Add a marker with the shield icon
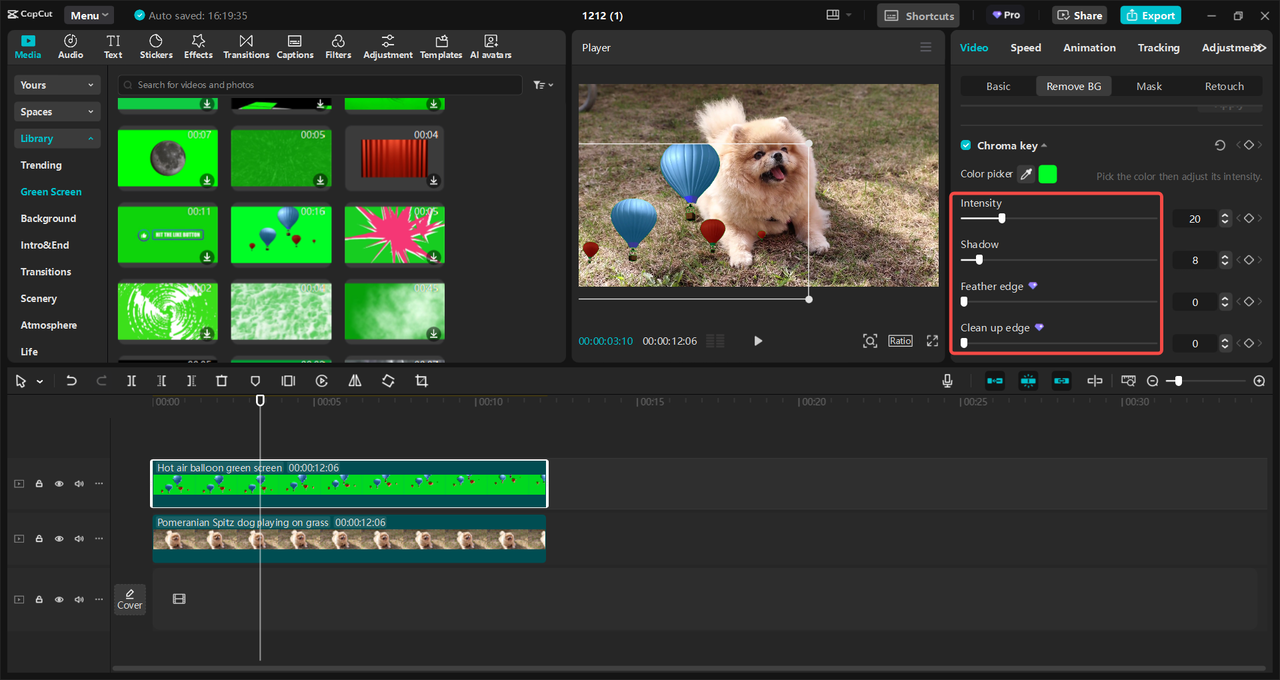The width and height of the screenshot is (1280, 680). (255, 381)
